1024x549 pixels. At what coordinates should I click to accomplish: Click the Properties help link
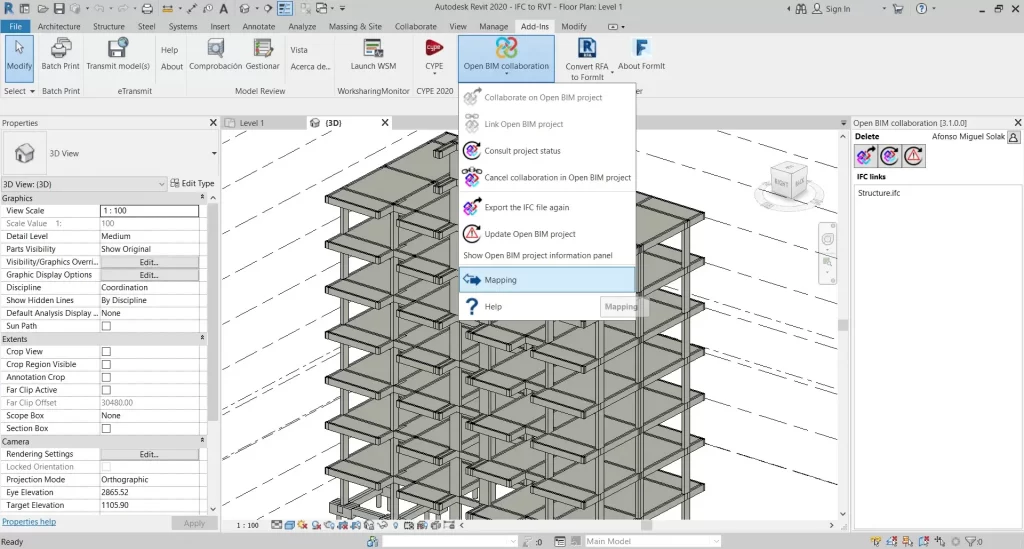point(29,522)
